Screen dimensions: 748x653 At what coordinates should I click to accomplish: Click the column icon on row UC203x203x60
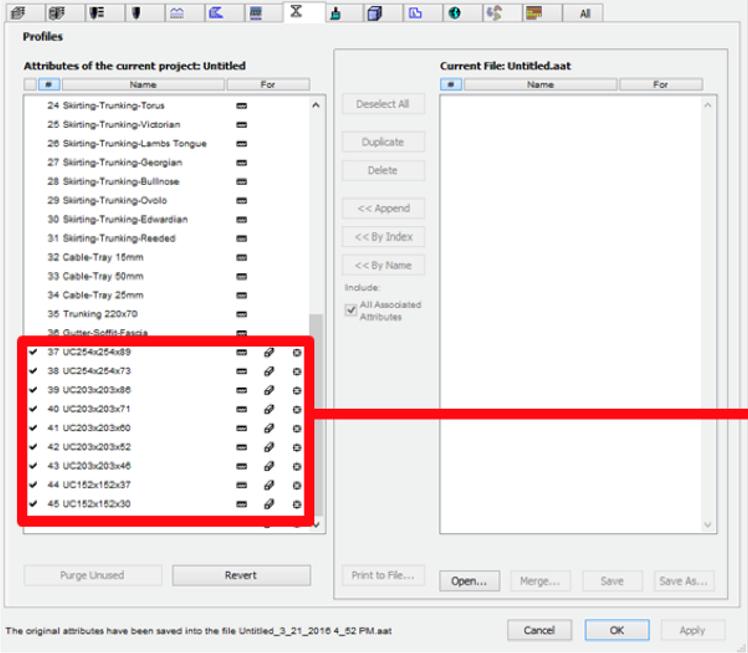click(x=297, y=428)
